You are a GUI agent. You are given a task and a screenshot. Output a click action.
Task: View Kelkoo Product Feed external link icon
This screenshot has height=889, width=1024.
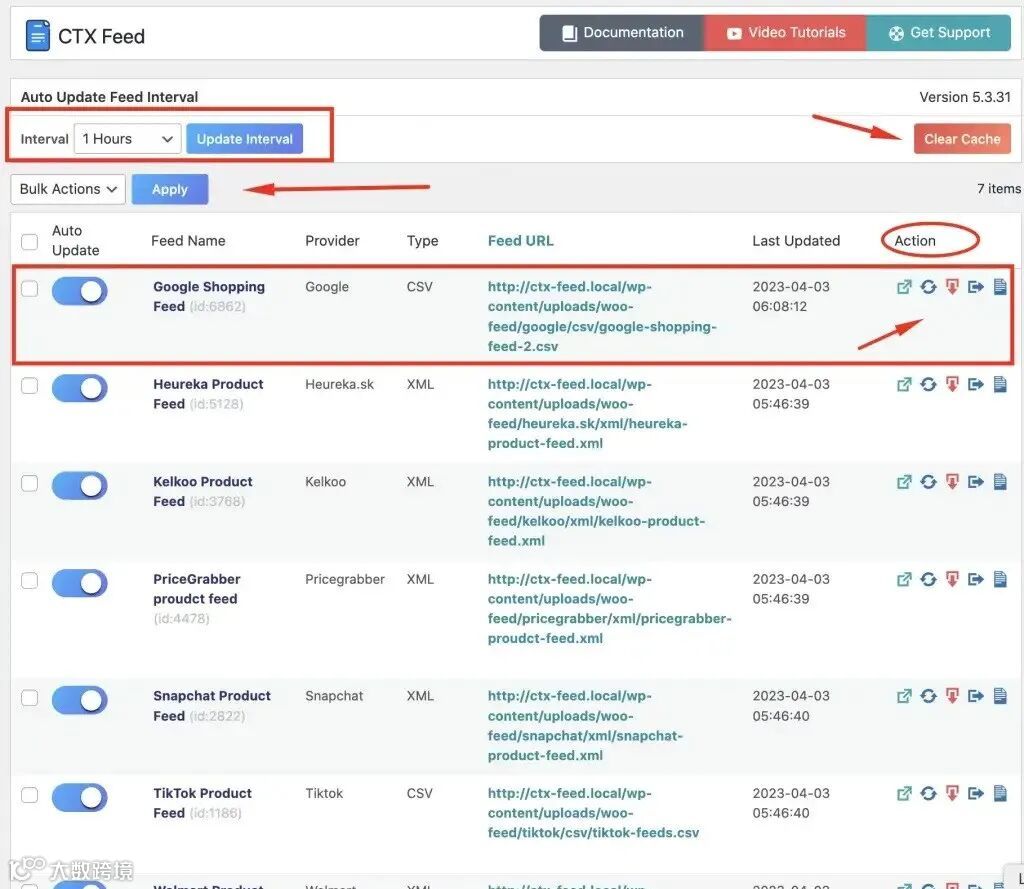(904, 481)
